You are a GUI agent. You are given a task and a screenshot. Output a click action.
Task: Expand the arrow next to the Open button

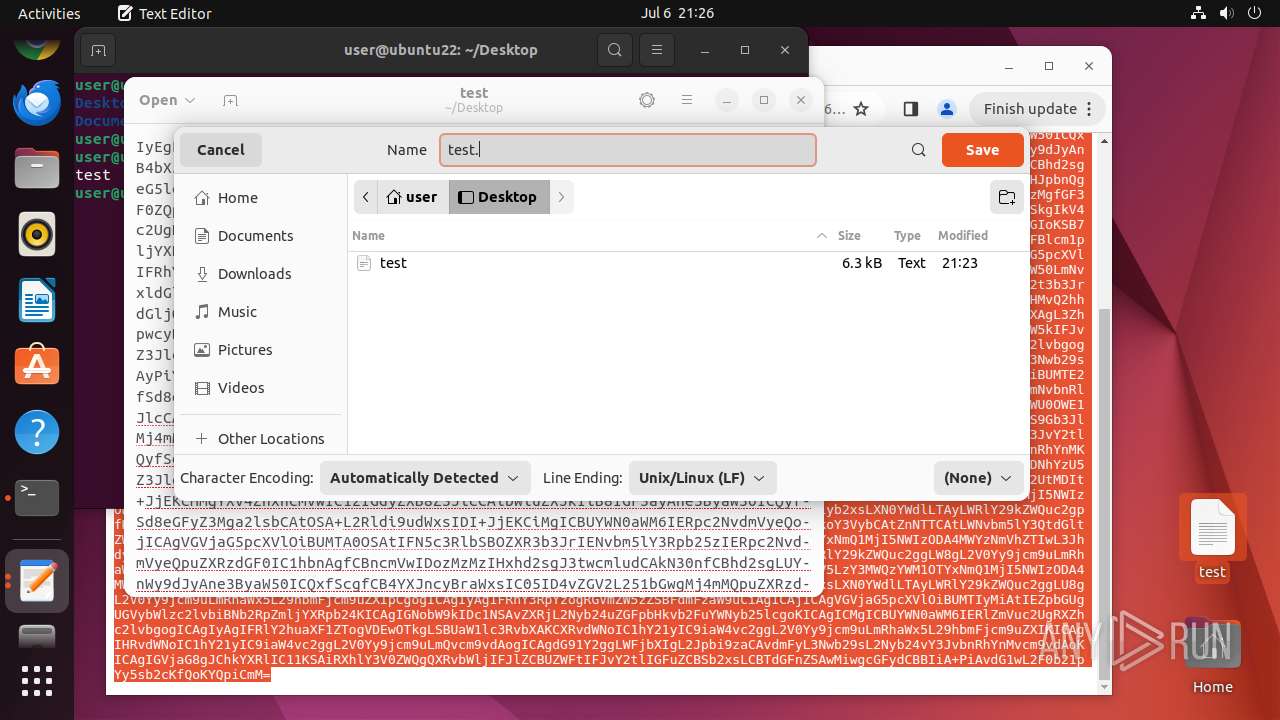190,100
